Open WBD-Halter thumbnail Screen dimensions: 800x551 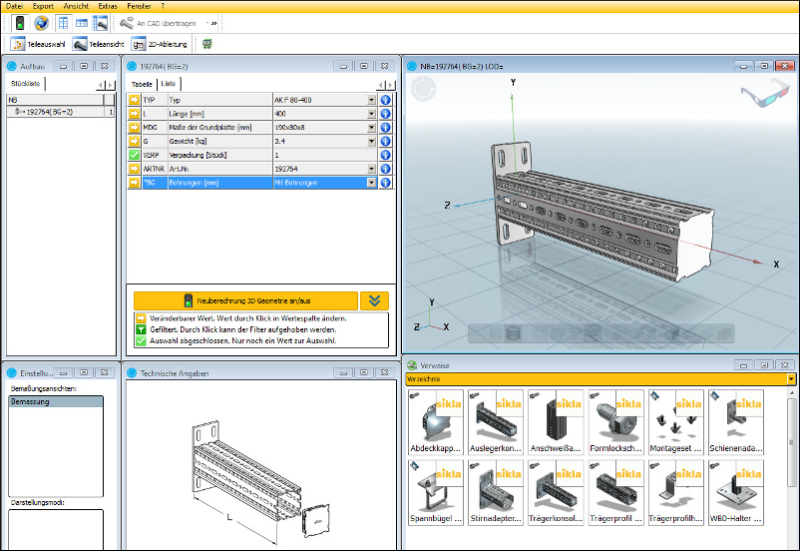point(736,492)
